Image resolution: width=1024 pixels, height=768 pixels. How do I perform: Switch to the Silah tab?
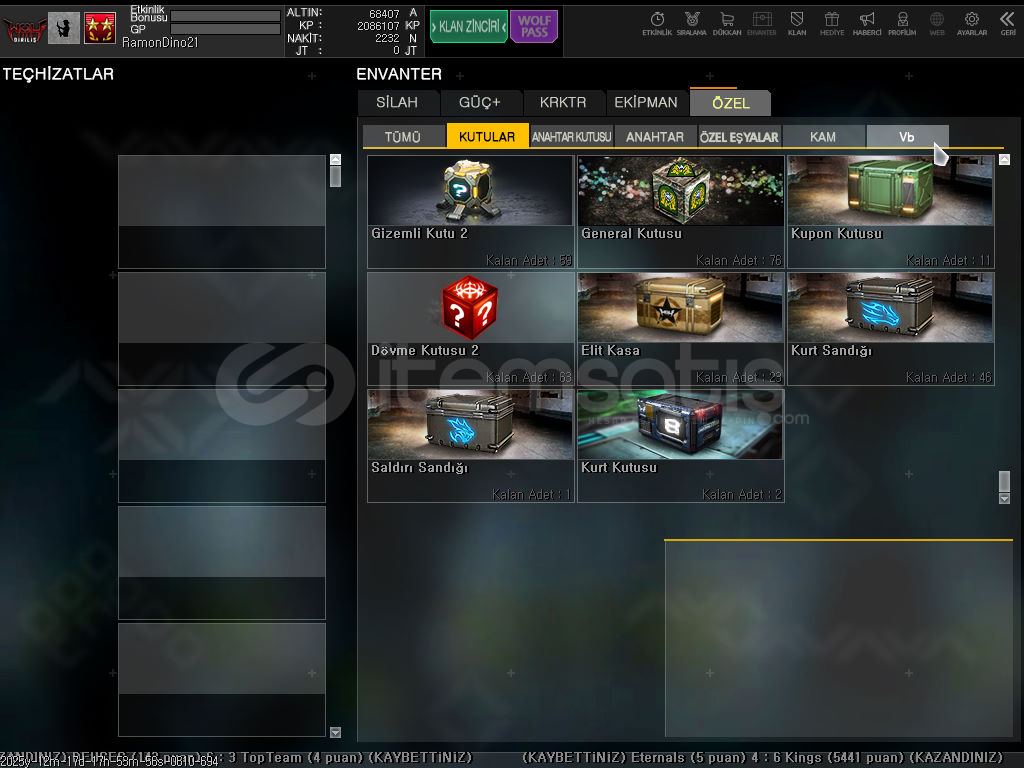tap(398, 103)
